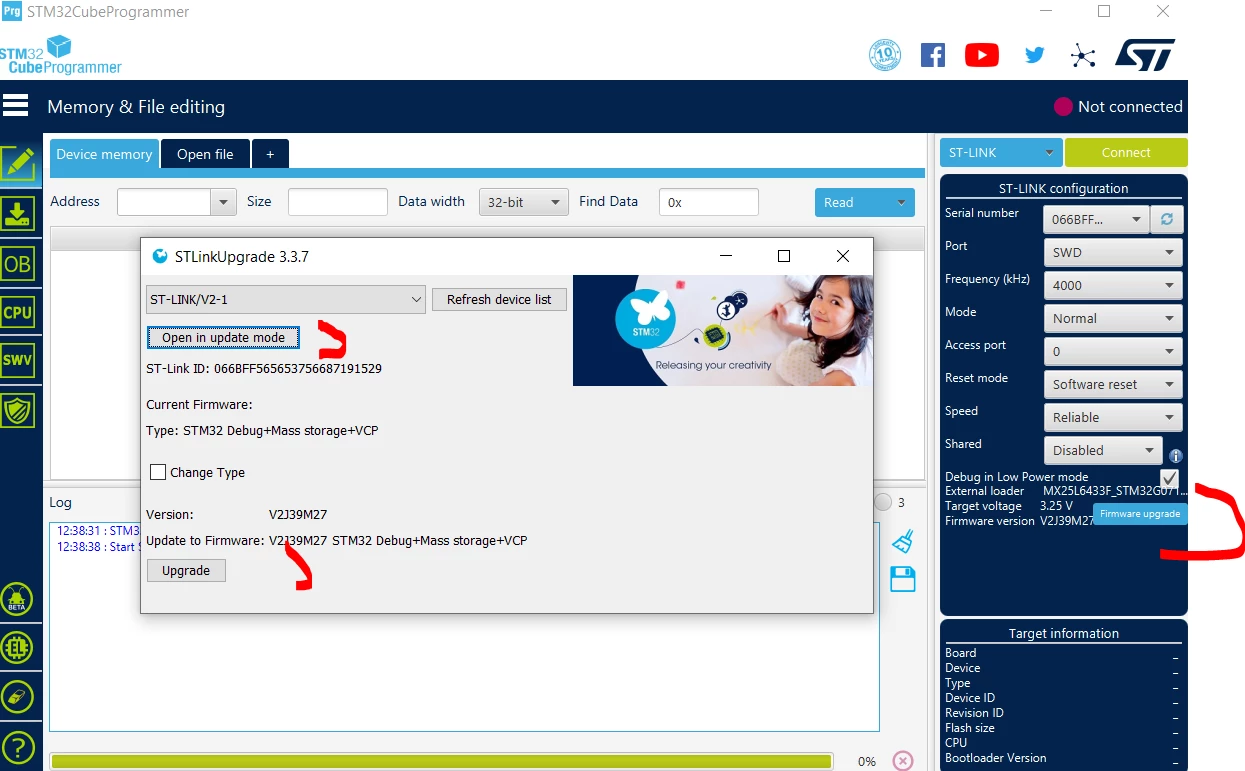Click the Target voltage 3.25 V value
The image size is (1245, 771).
tap(1056, 506)
